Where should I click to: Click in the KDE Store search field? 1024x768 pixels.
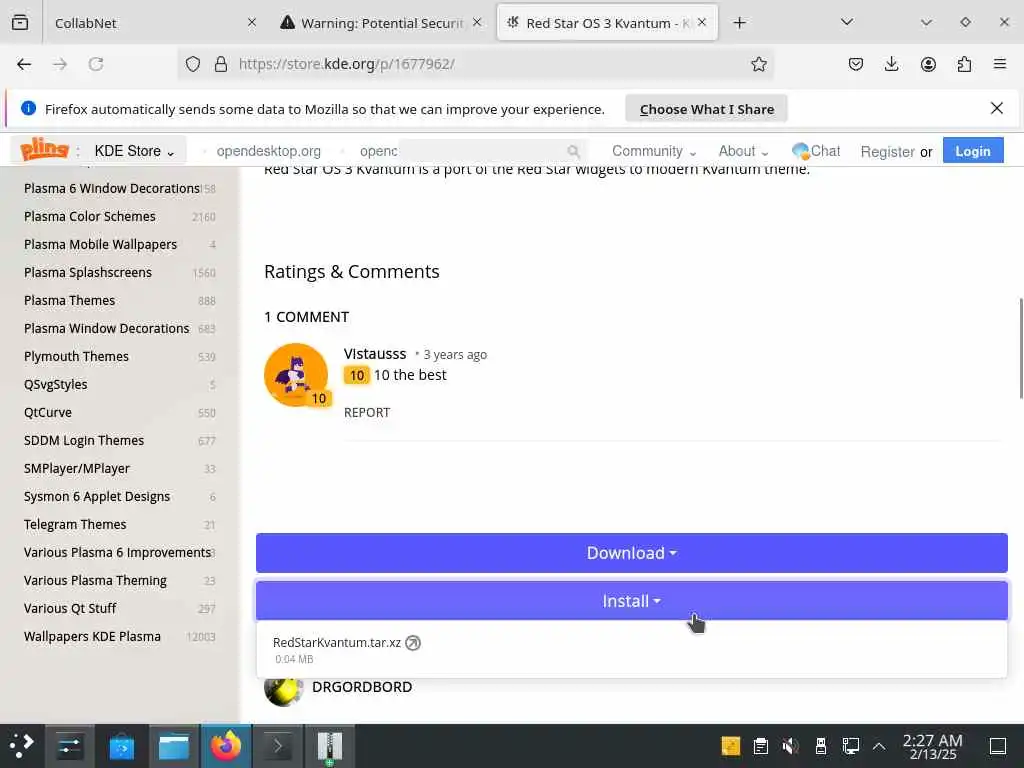point(483,152)
